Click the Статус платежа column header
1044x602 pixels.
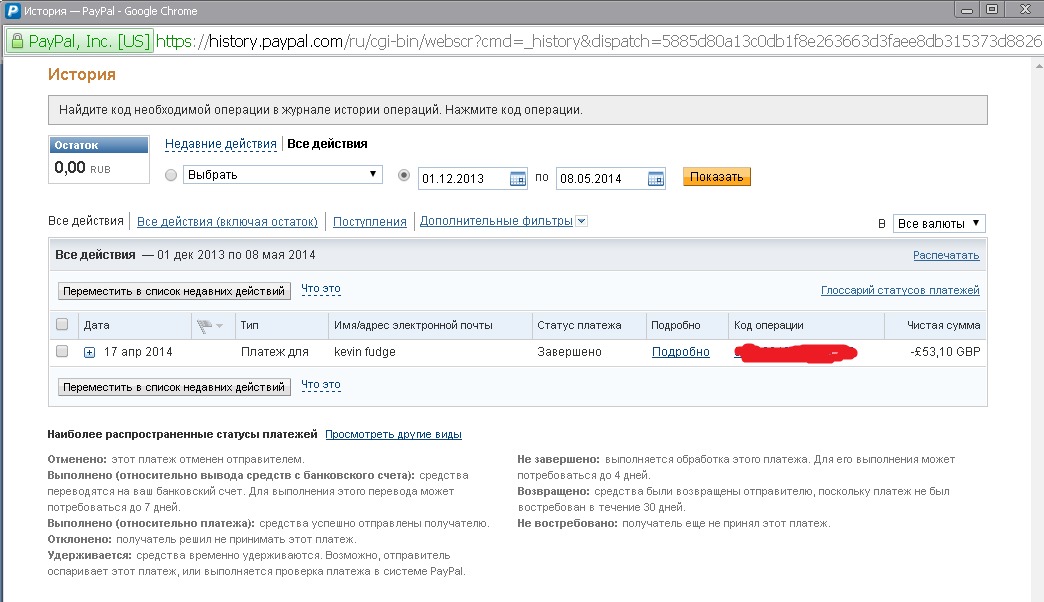pyautogui.click(x=579, y=325)
